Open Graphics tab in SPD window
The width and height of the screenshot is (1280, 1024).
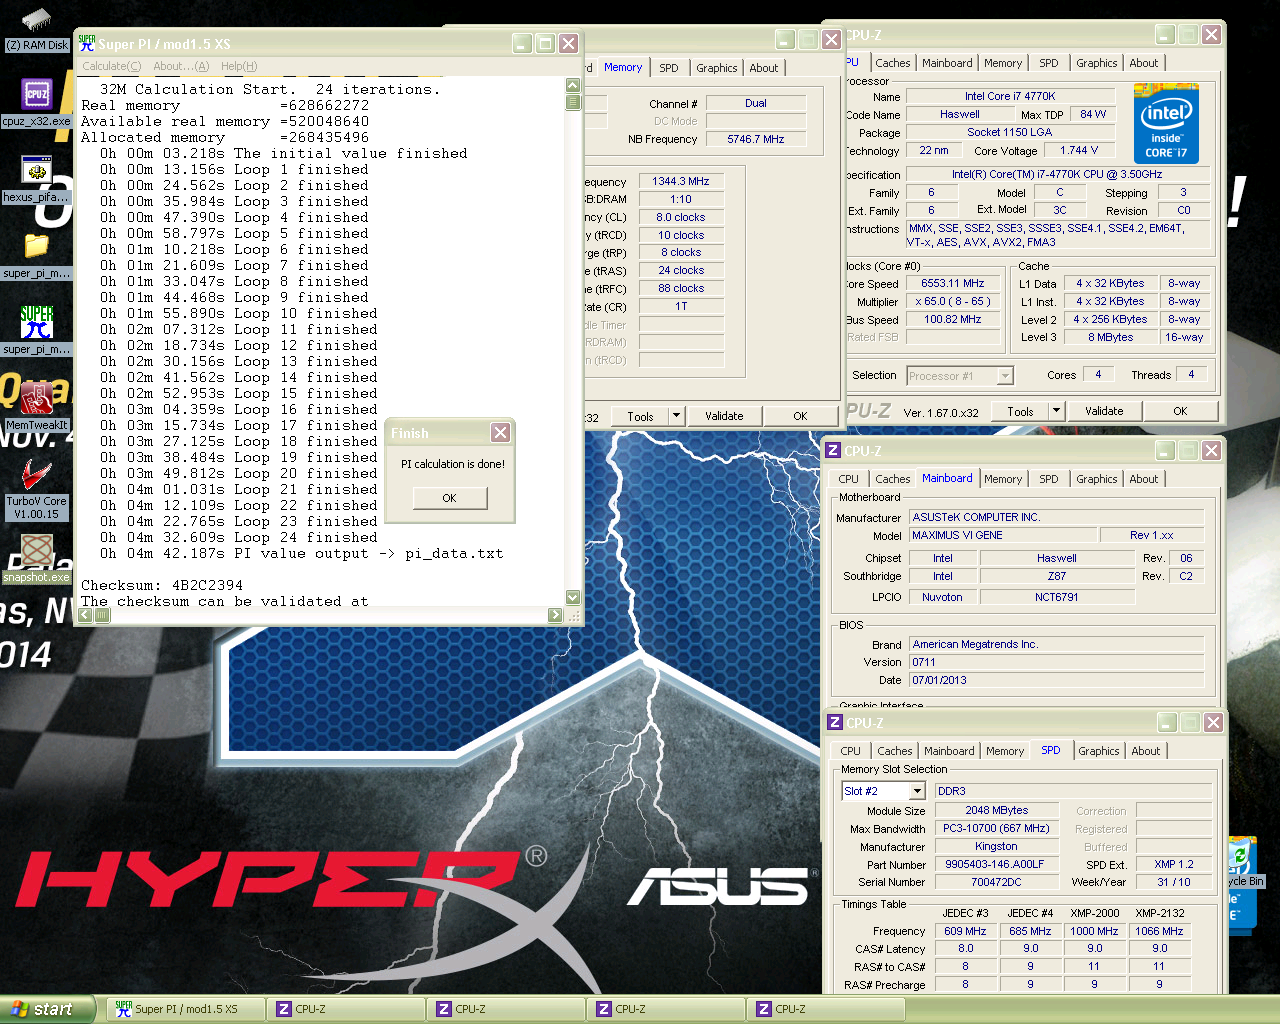[1099, 751]
